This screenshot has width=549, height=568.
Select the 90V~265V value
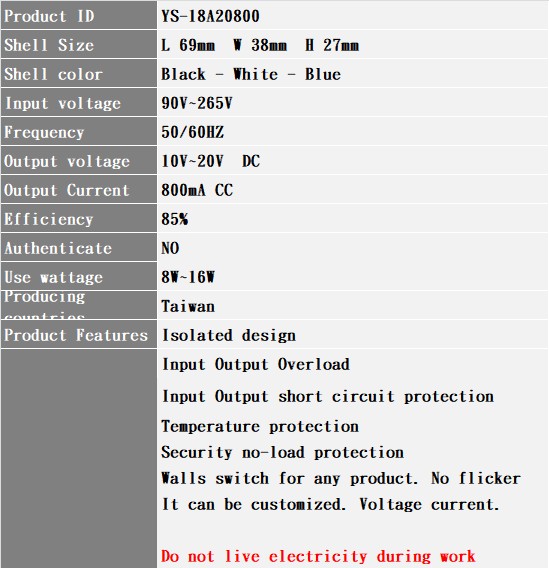pyautogui.click(x=197, y=103)
